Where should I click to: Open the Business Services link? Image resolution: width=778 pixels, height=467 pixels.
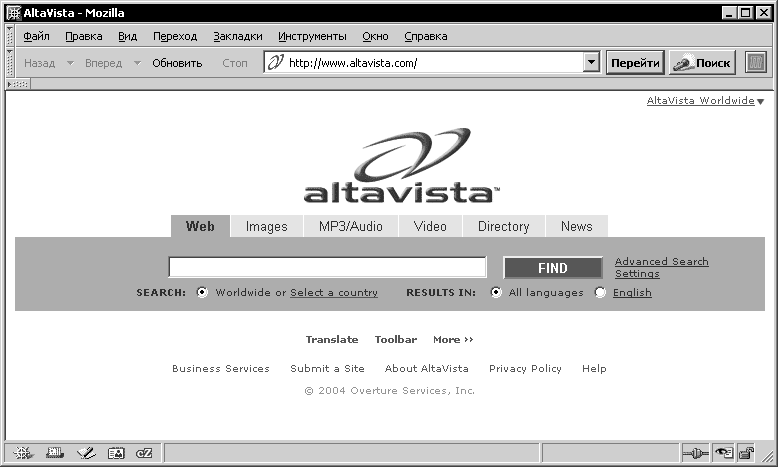tap(221, 368)
